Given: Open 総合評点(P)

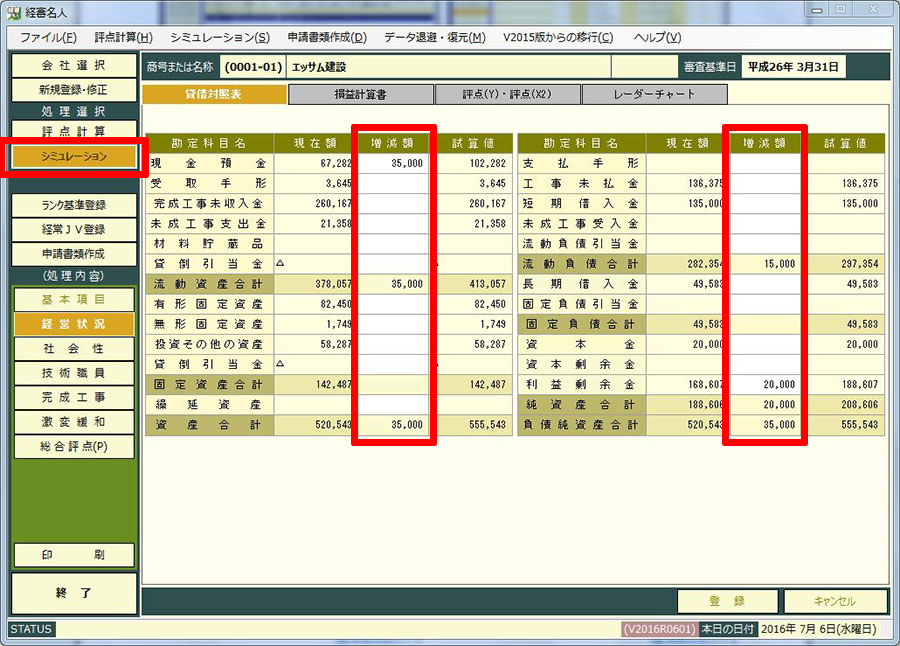Looking at the screenshot, I should [73, 447].
